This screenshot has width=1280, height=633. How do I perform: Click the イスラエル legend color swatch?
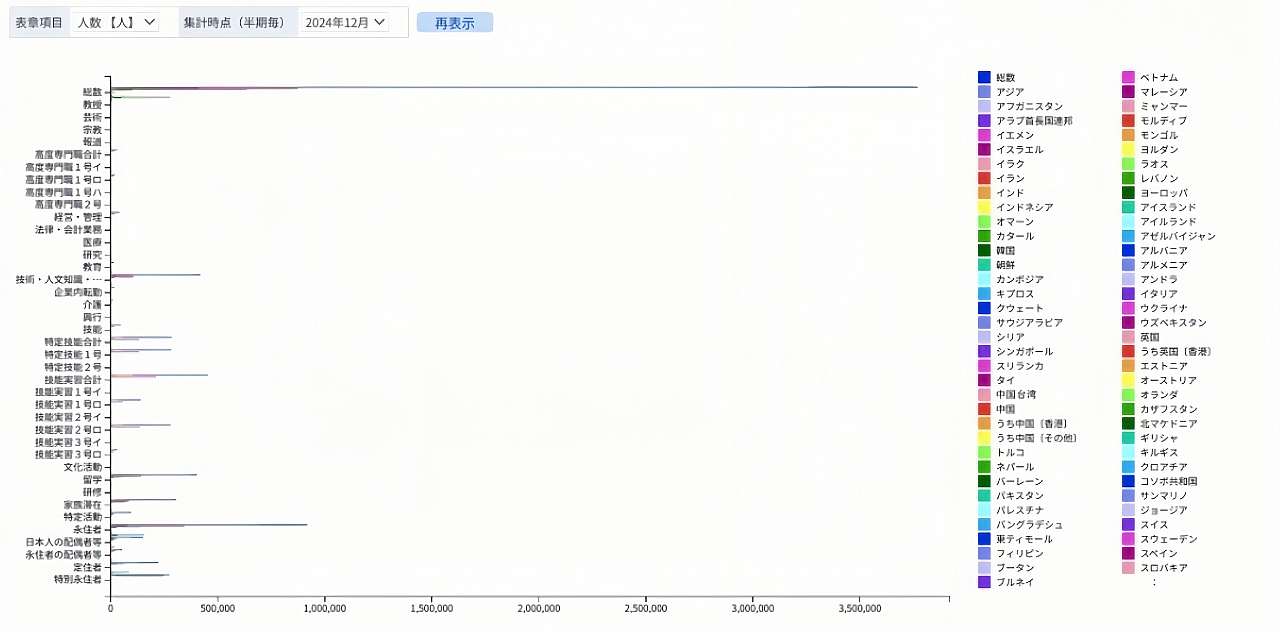[984, 149]
